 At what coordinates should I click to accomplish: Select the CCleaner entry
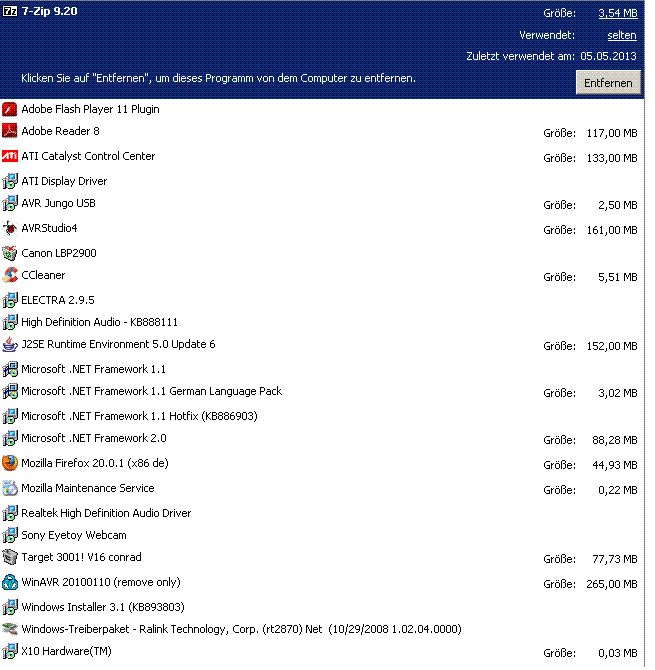[43, 275]
